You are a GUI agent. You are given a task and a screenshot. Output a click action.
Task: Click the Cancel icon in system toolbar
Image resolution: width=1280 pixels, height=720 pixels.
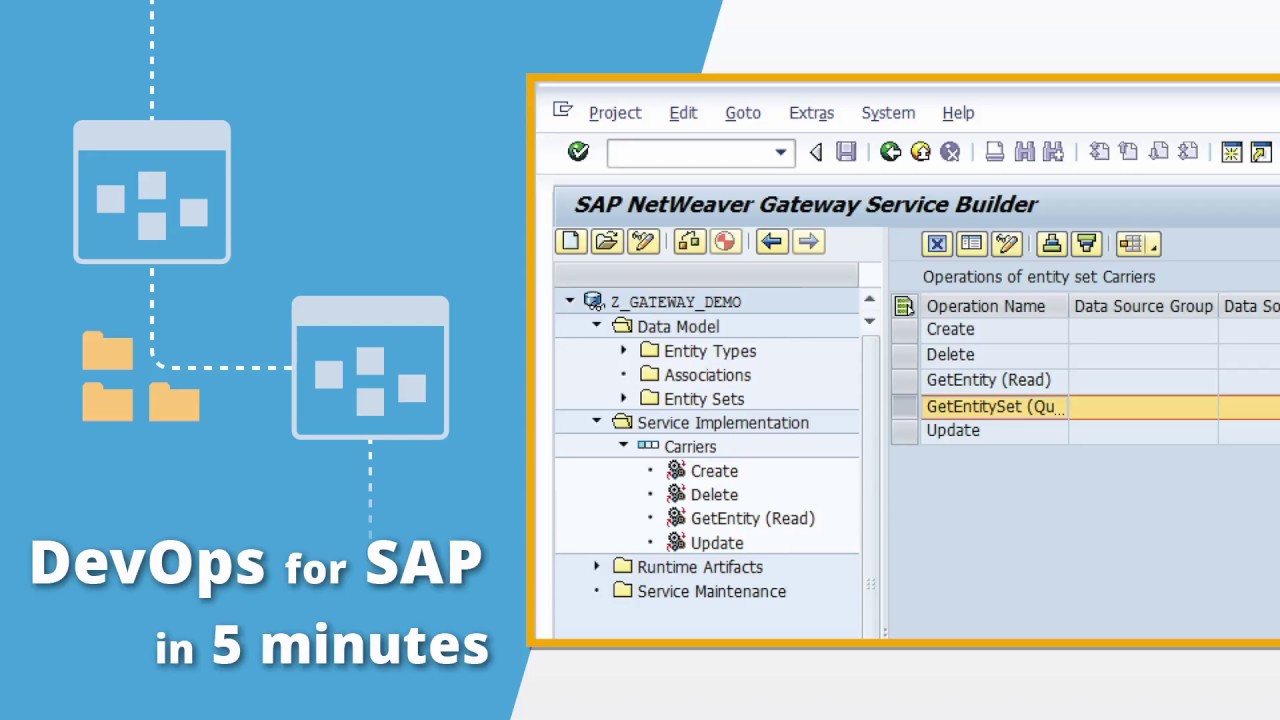tap(950, 152)
